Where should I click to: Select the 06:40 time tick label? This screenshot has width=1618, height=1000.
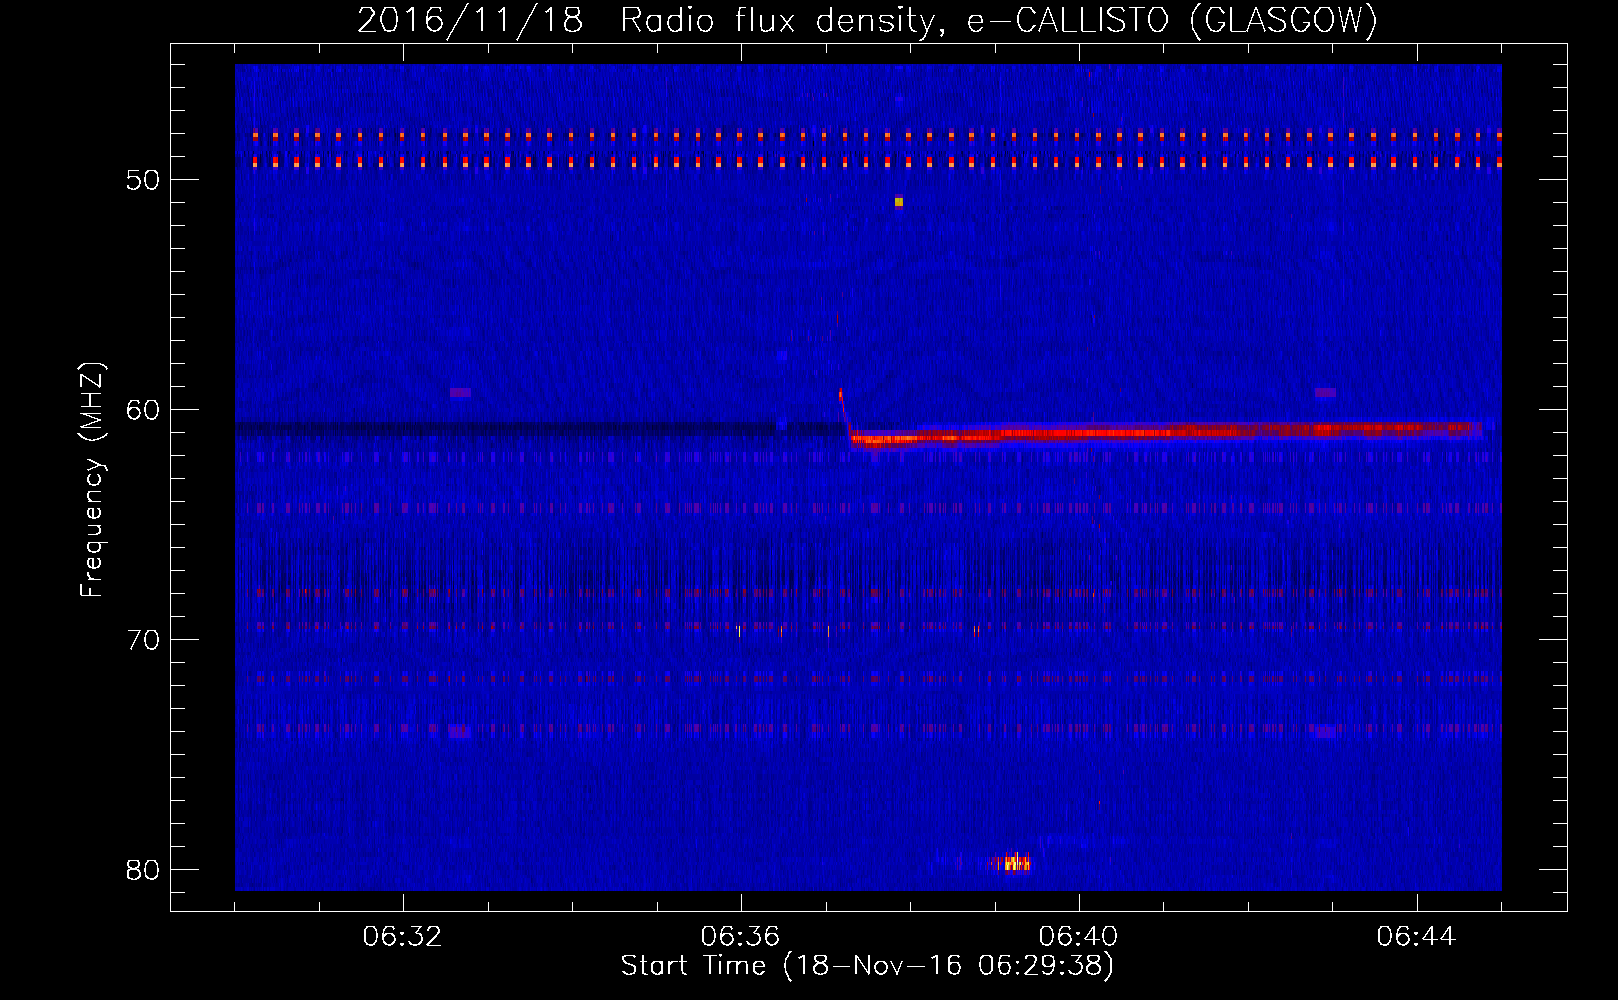(x=1079, y=937)
